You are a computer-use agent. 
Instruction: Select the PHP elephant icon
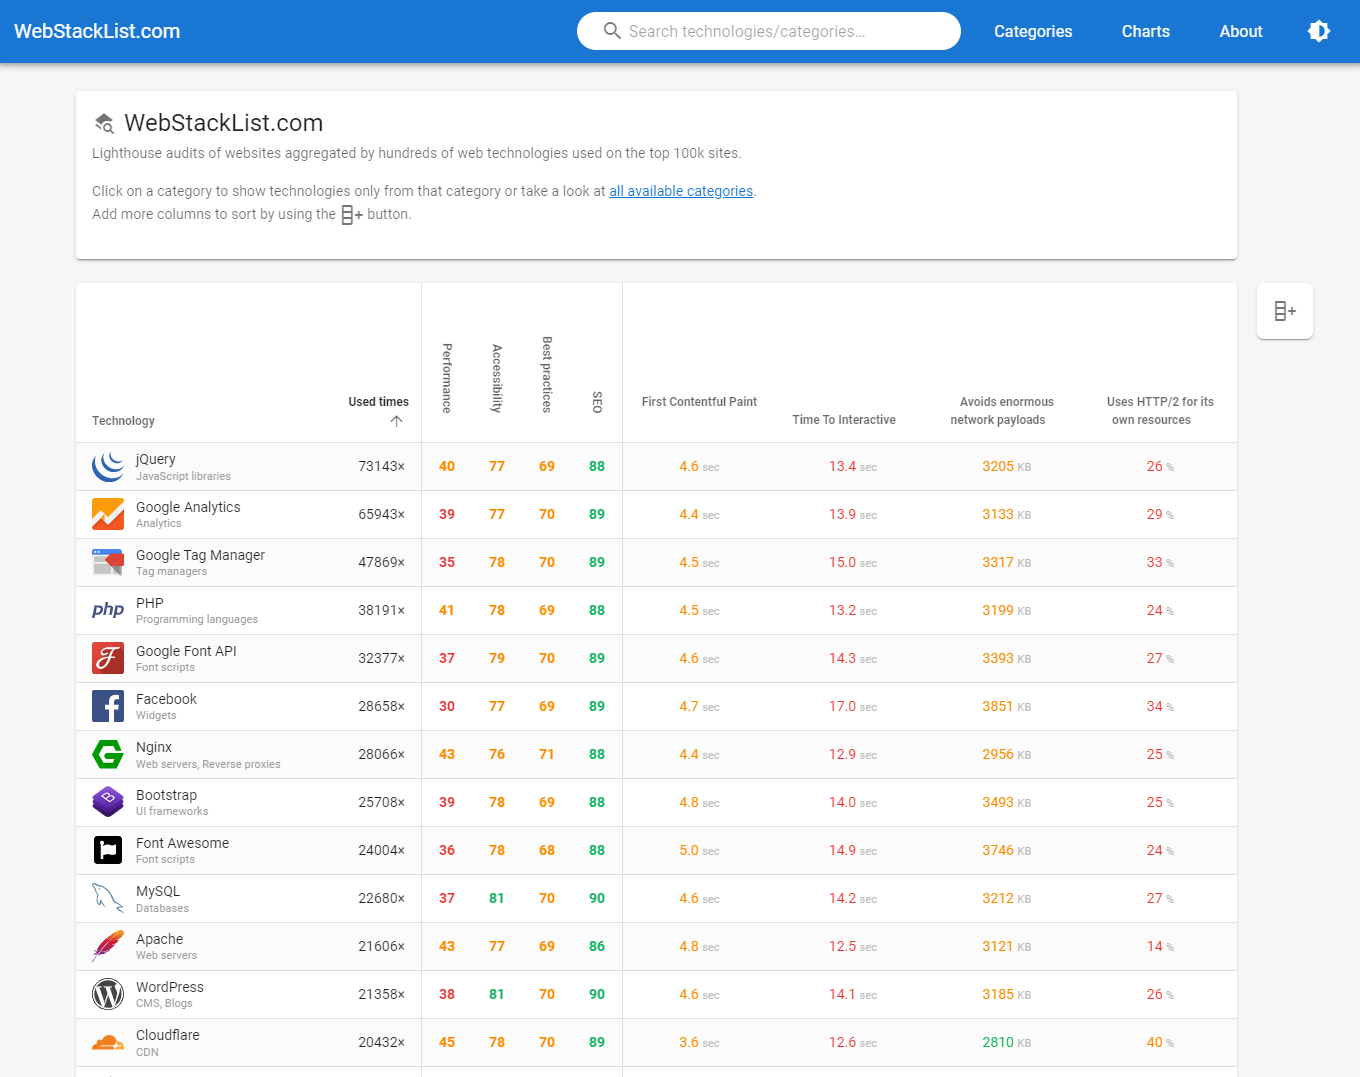click(107, 610)
